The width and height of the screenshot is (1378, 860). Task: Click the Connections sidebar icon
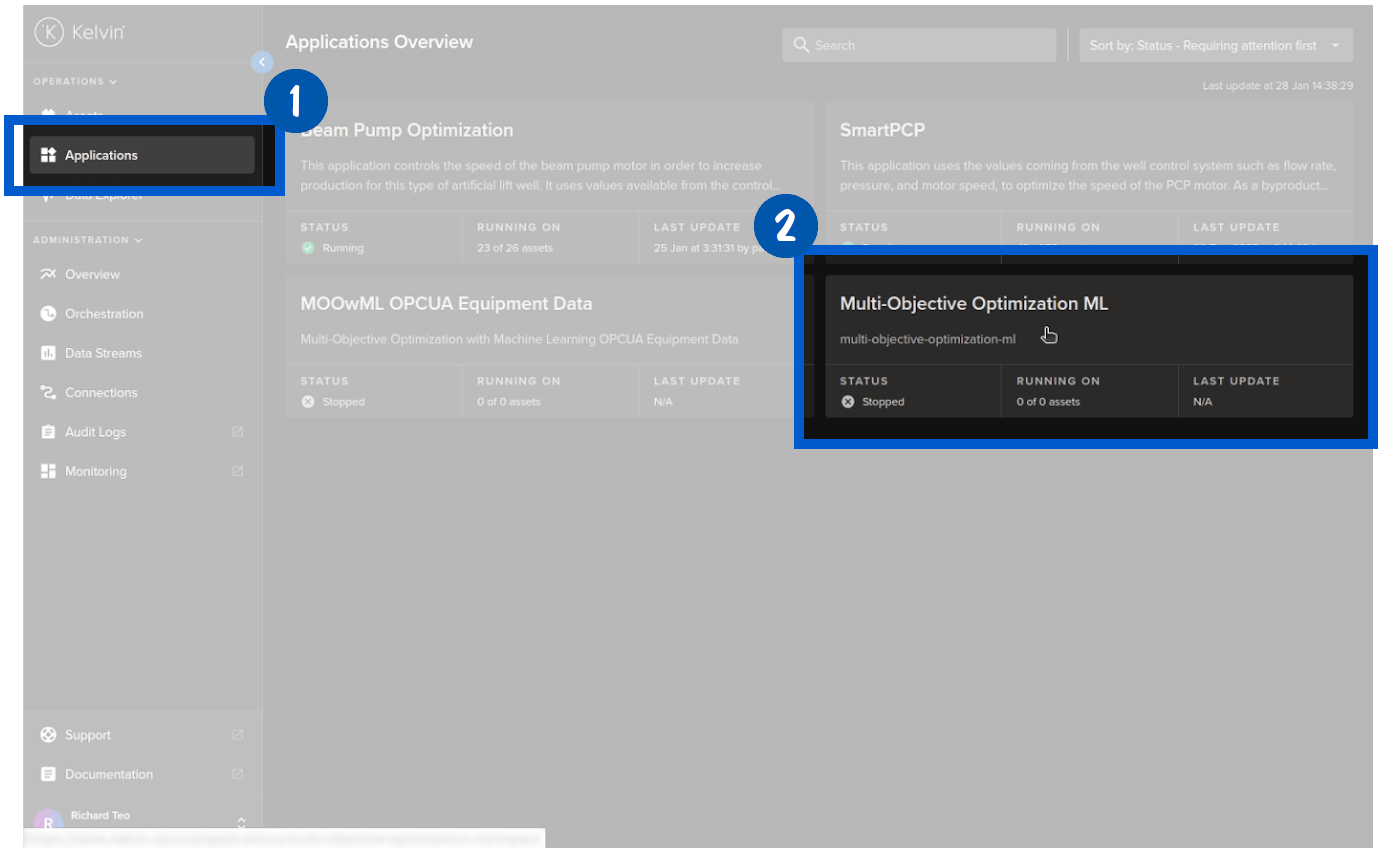48,393
